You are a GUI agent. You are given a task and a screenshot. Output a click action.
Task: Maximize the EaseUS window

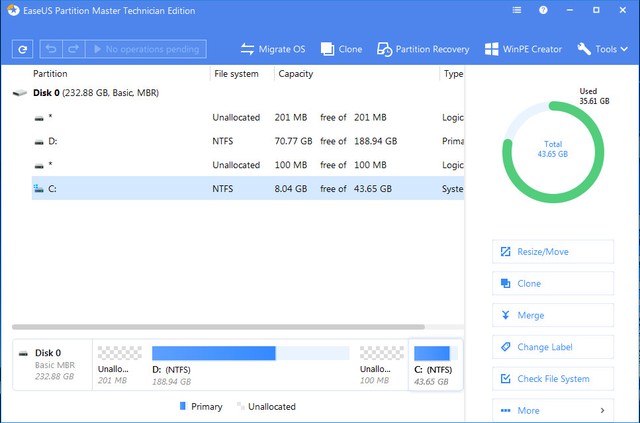coord(596,10)
